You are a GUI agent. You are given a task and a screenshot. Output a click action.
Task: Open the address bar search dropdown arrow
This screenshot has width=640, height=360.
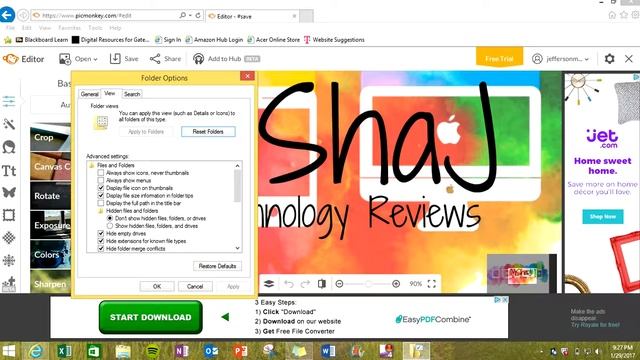(x=190, y=15)
